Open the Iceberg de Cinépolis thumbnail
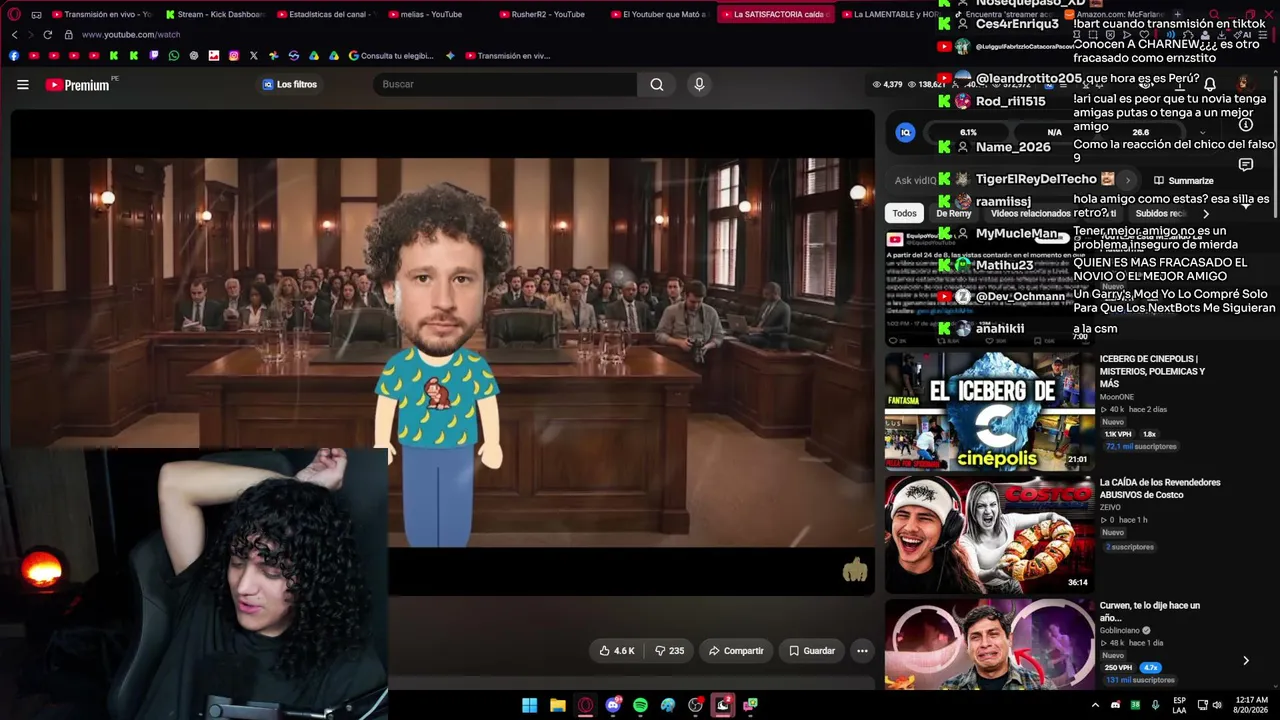 989,410
